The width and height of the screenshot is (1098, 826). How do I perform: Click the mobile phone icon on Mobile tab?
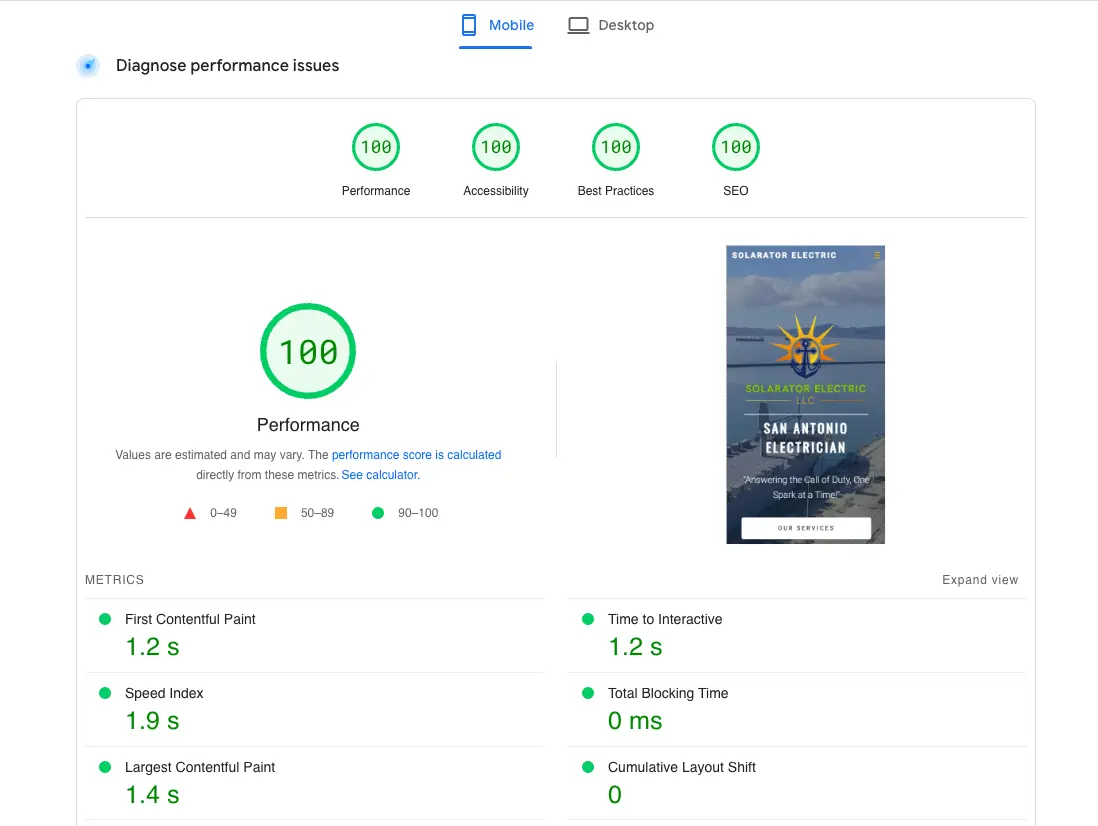pos(468,24)
